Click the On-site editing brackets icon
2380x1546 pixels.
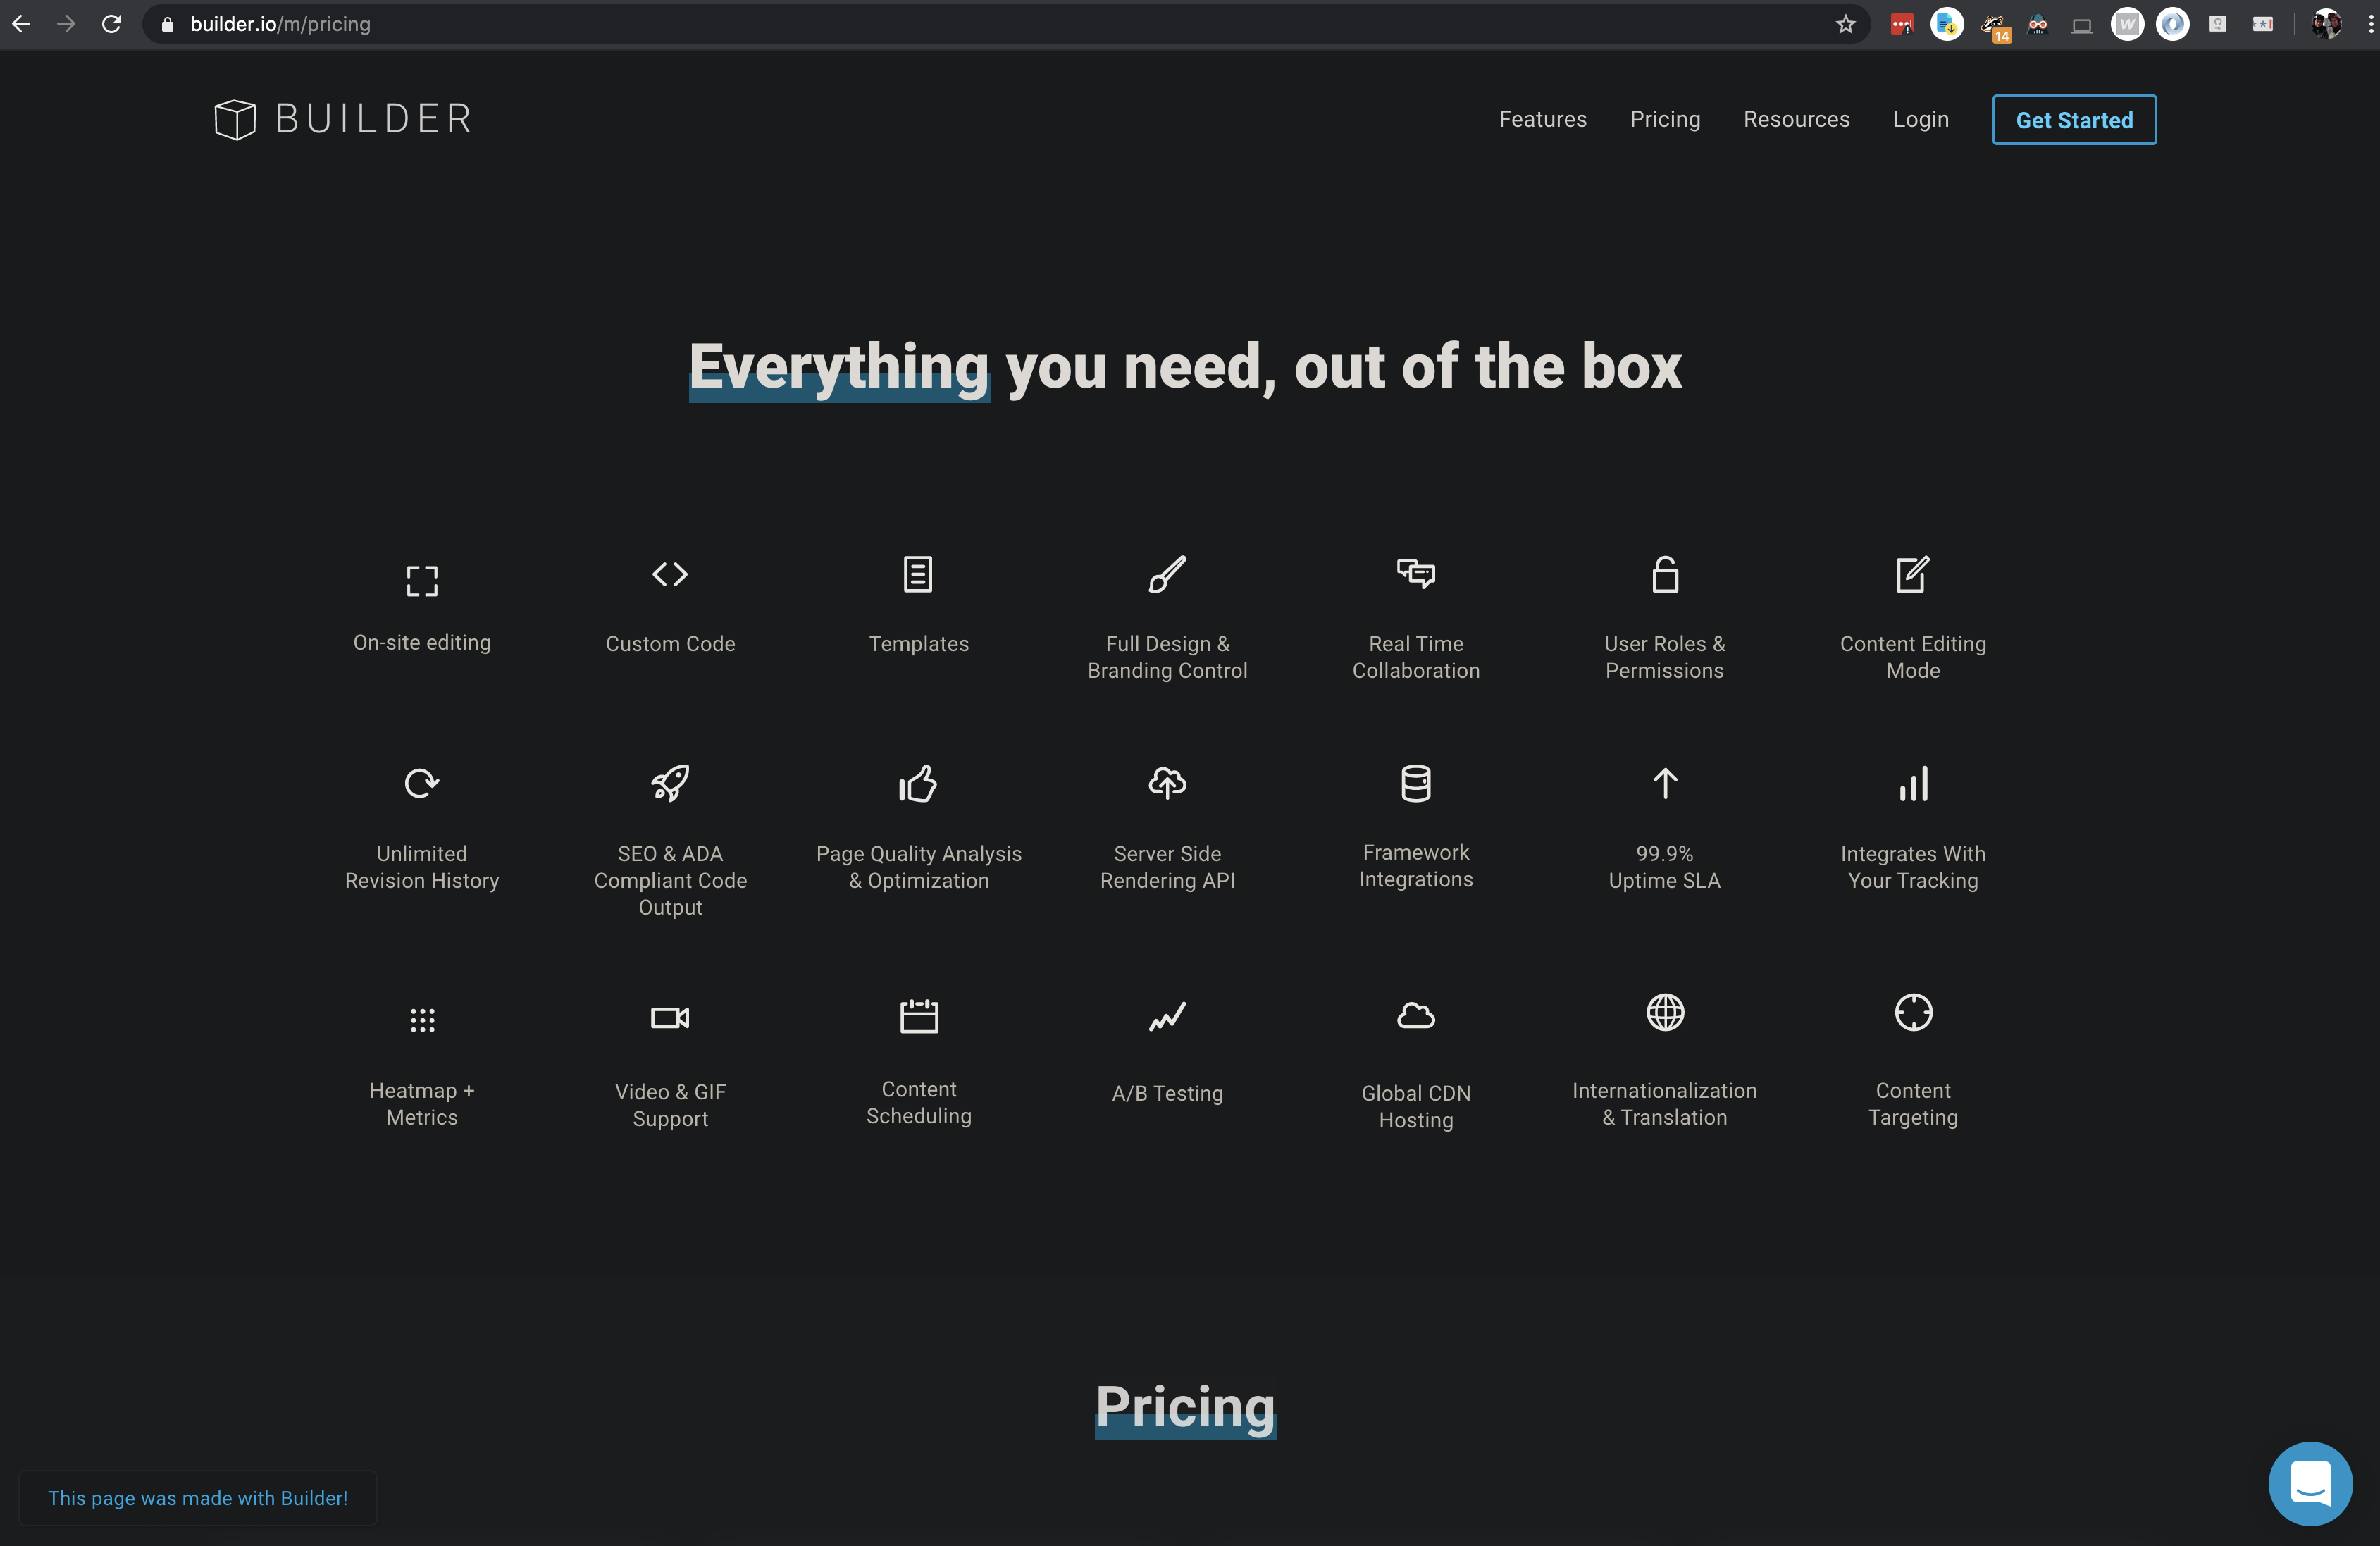click(422, 581)
